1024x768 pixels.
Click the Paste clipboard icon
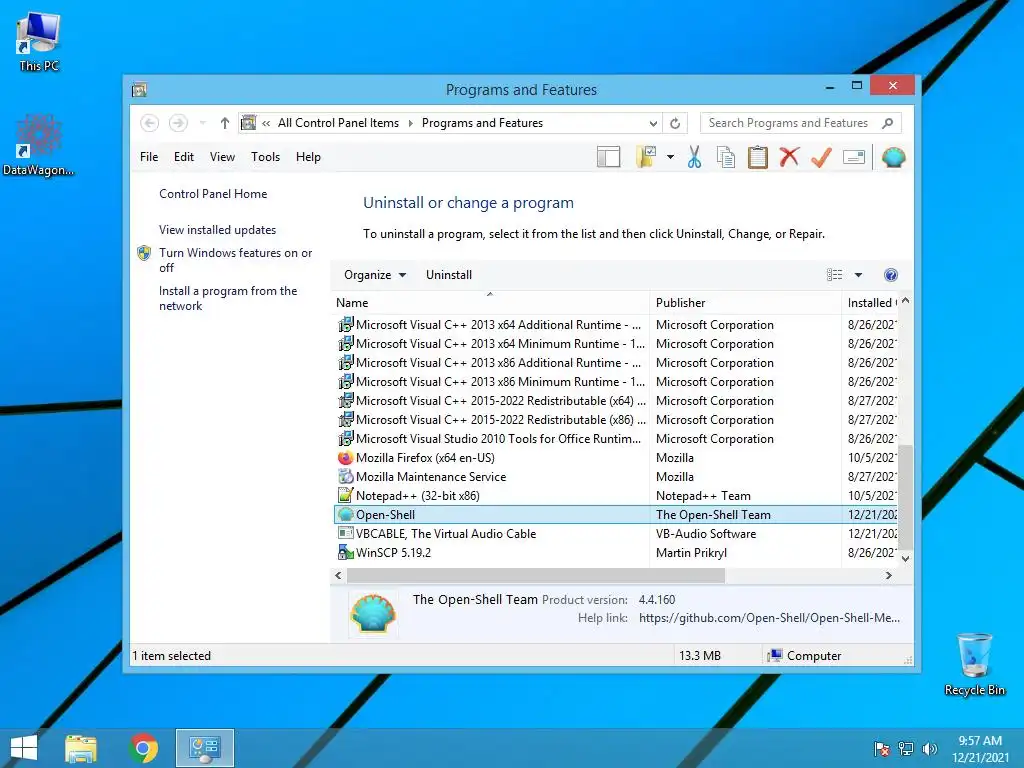pyautogui.click(x=758, y=157)
